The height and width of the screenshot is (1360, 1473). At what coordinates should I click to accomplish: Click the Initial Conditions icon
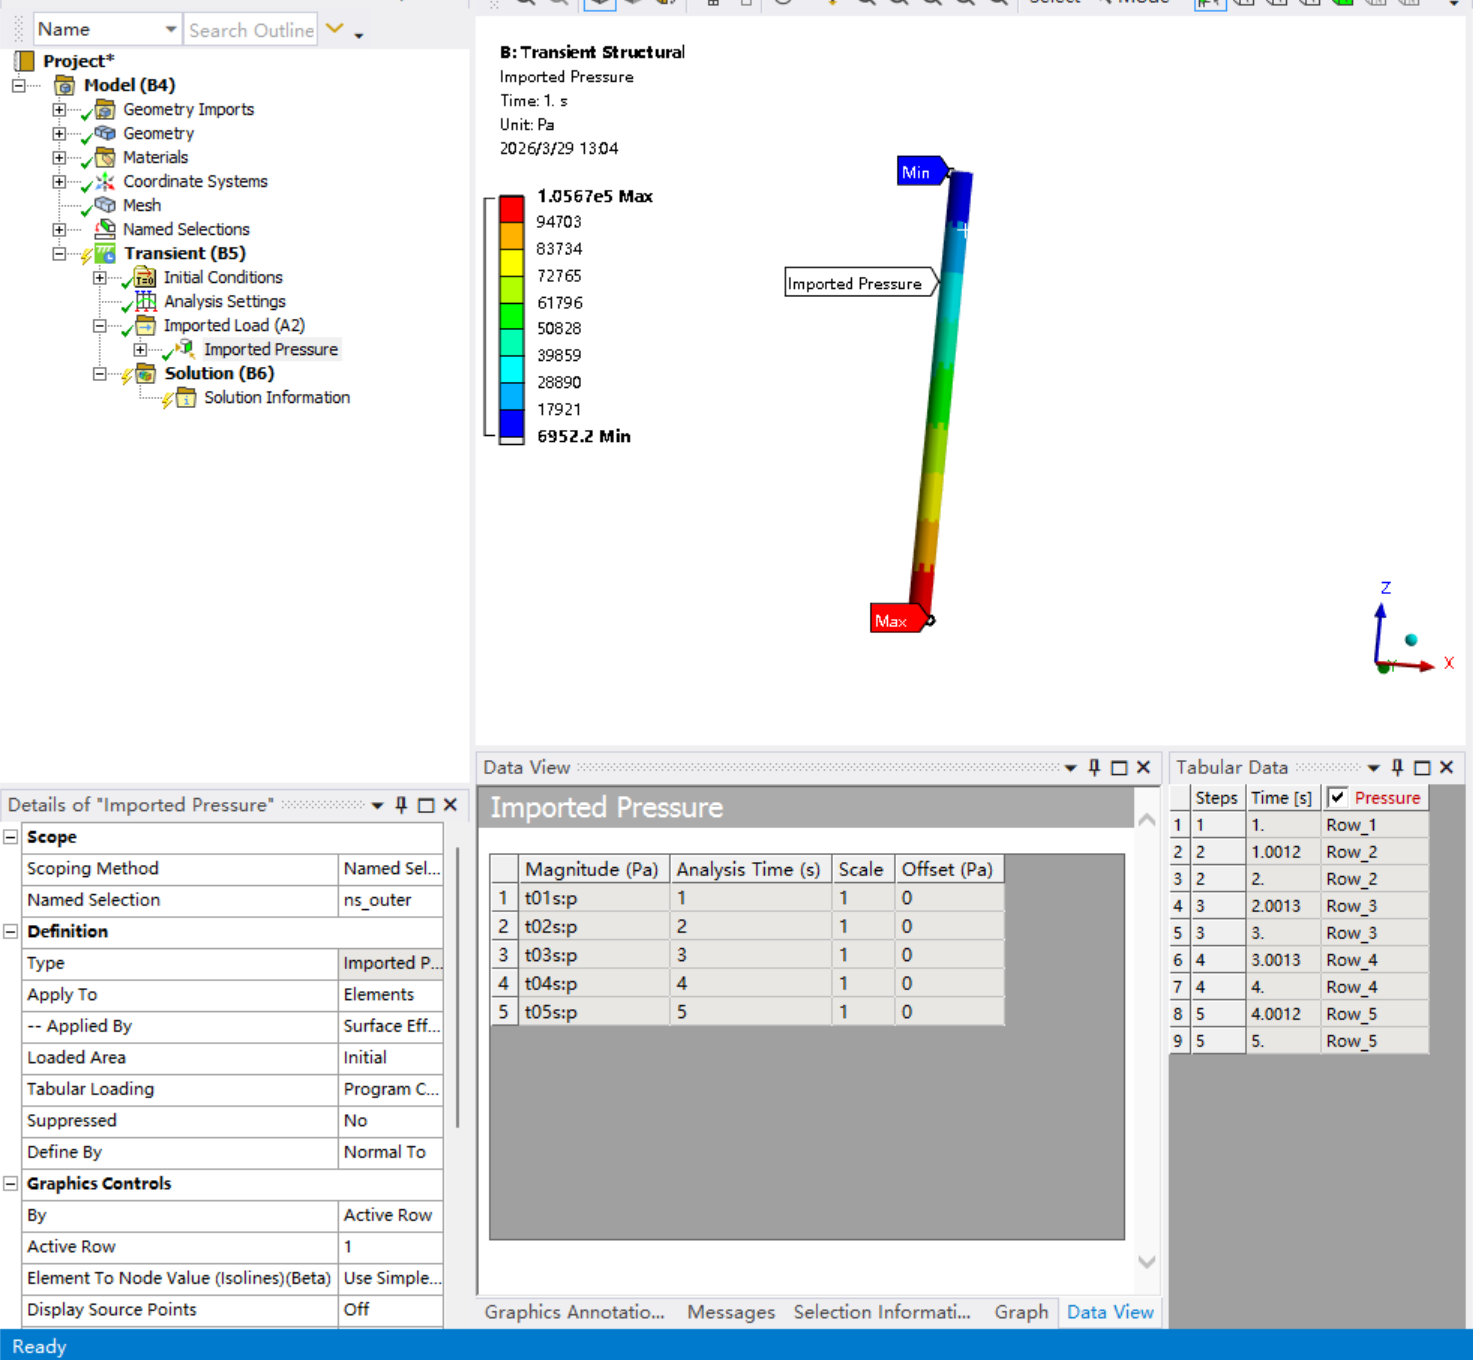[x=145, y=277]
